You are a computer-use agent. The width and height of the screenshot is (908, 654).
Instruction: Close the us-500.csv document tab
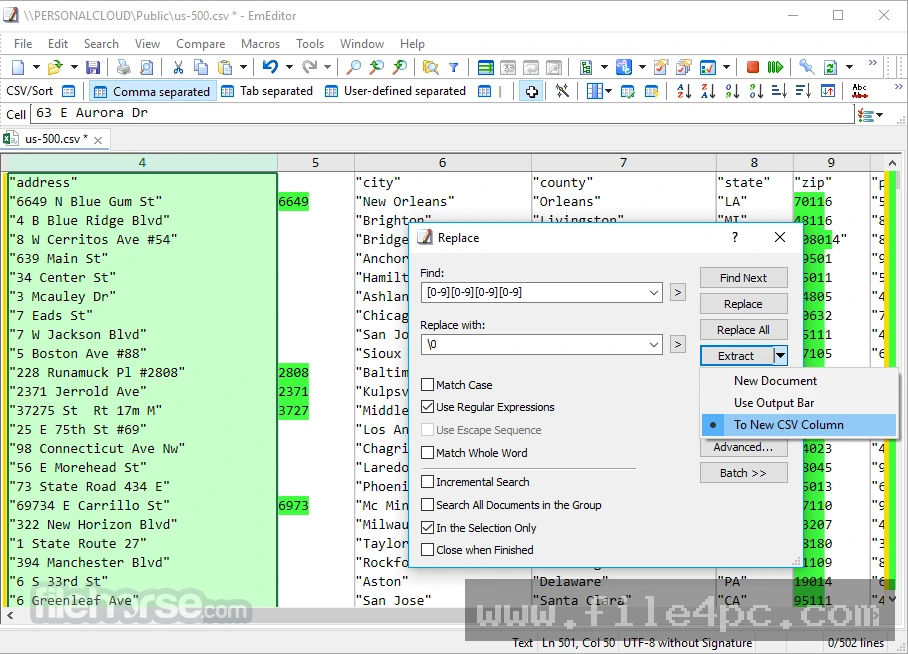coord(98,140)
